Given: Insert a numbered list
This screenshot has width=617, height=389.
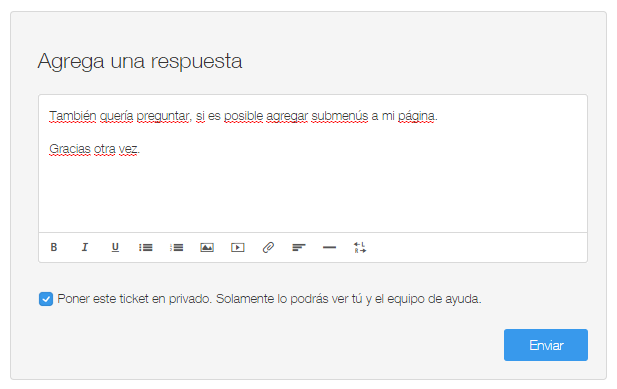Looking at the screenshot, I should click(x=176, y=247).
